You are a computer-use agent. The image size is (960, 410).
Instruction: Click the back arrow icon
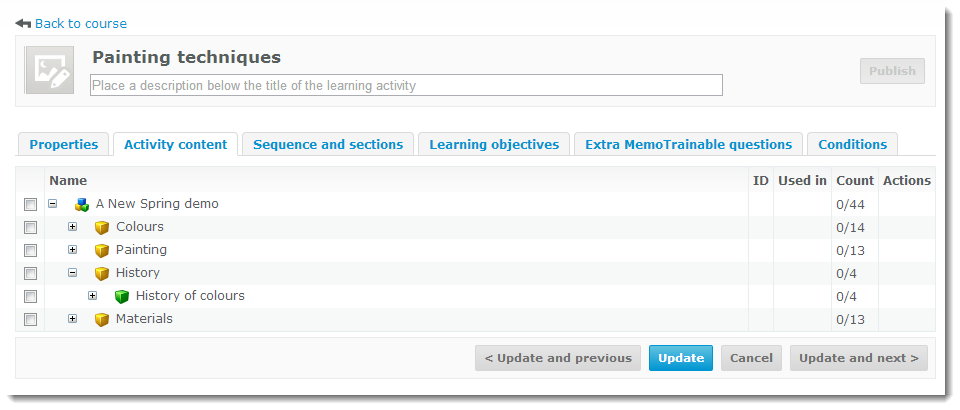click(x=23, y=23)
